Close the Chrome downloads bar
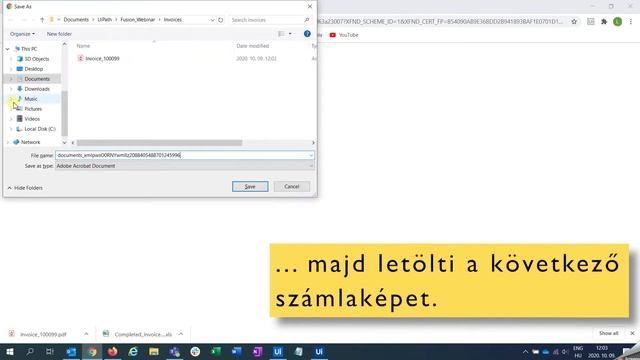Viewport: 640px width, 360px height. pyautogui.click(x=632, y=333)
